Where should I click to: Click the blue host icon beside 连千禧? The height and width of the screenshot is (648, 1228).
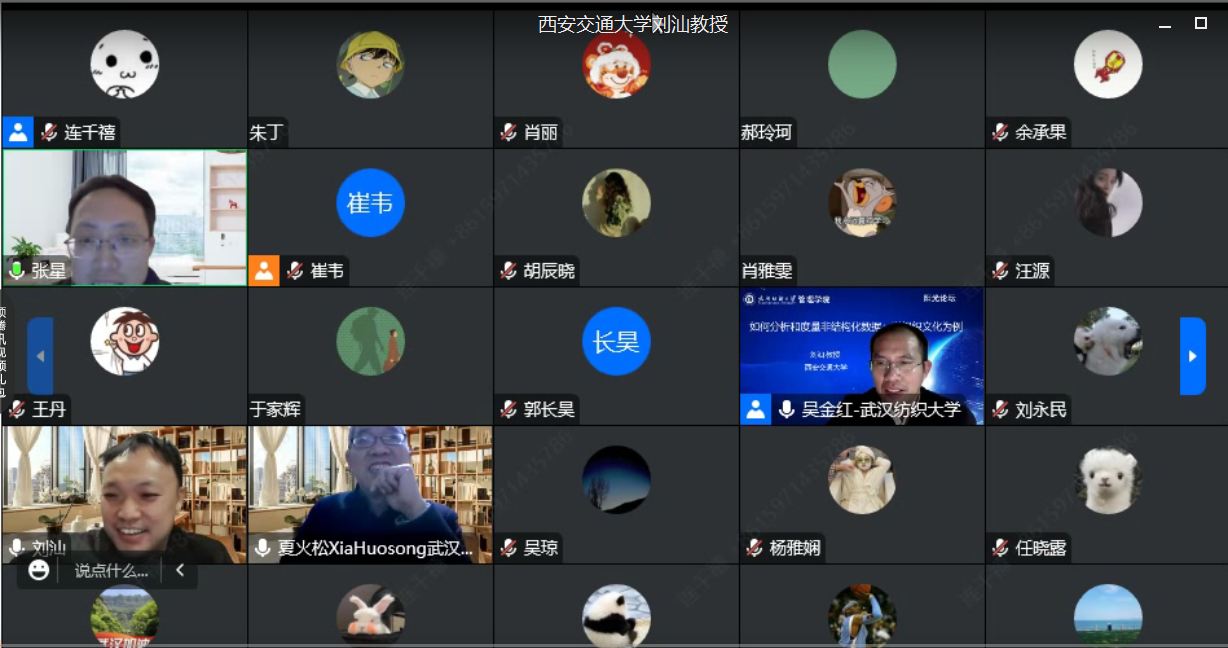[x=18, y=132]
